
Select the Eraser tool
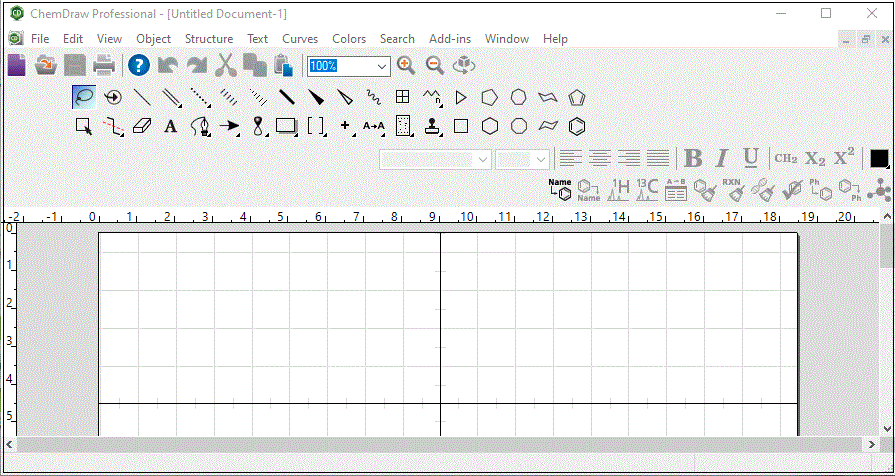[142, 126]
